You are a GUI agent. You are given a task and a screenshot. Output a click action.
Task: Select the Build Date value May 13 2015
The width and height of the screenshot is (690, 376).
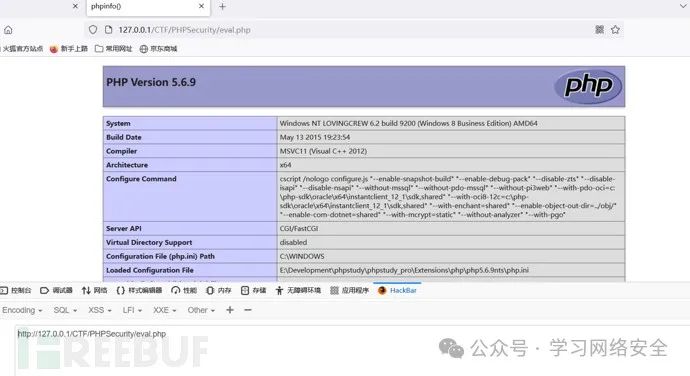(x=315, y=137)
